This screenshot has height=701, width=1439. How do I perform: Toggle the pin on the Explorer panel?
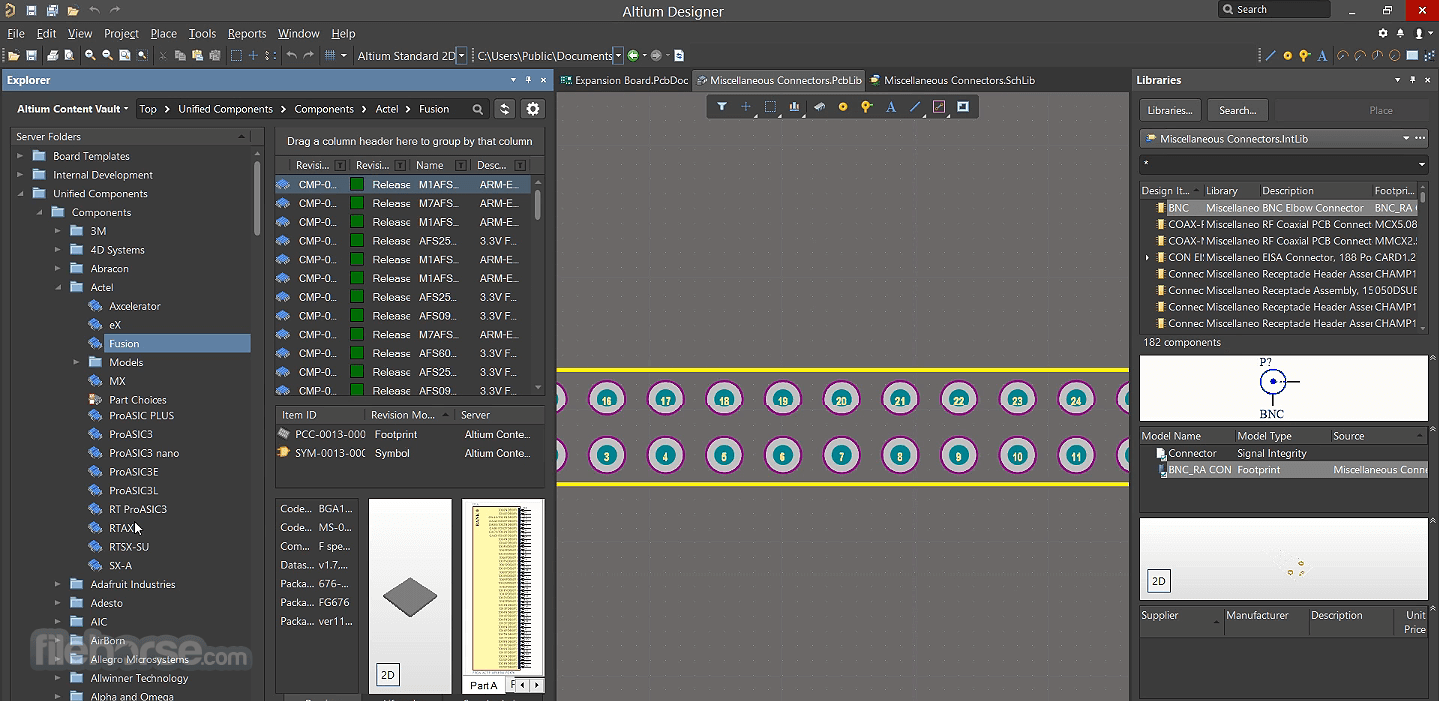click(x=528, y=80)
